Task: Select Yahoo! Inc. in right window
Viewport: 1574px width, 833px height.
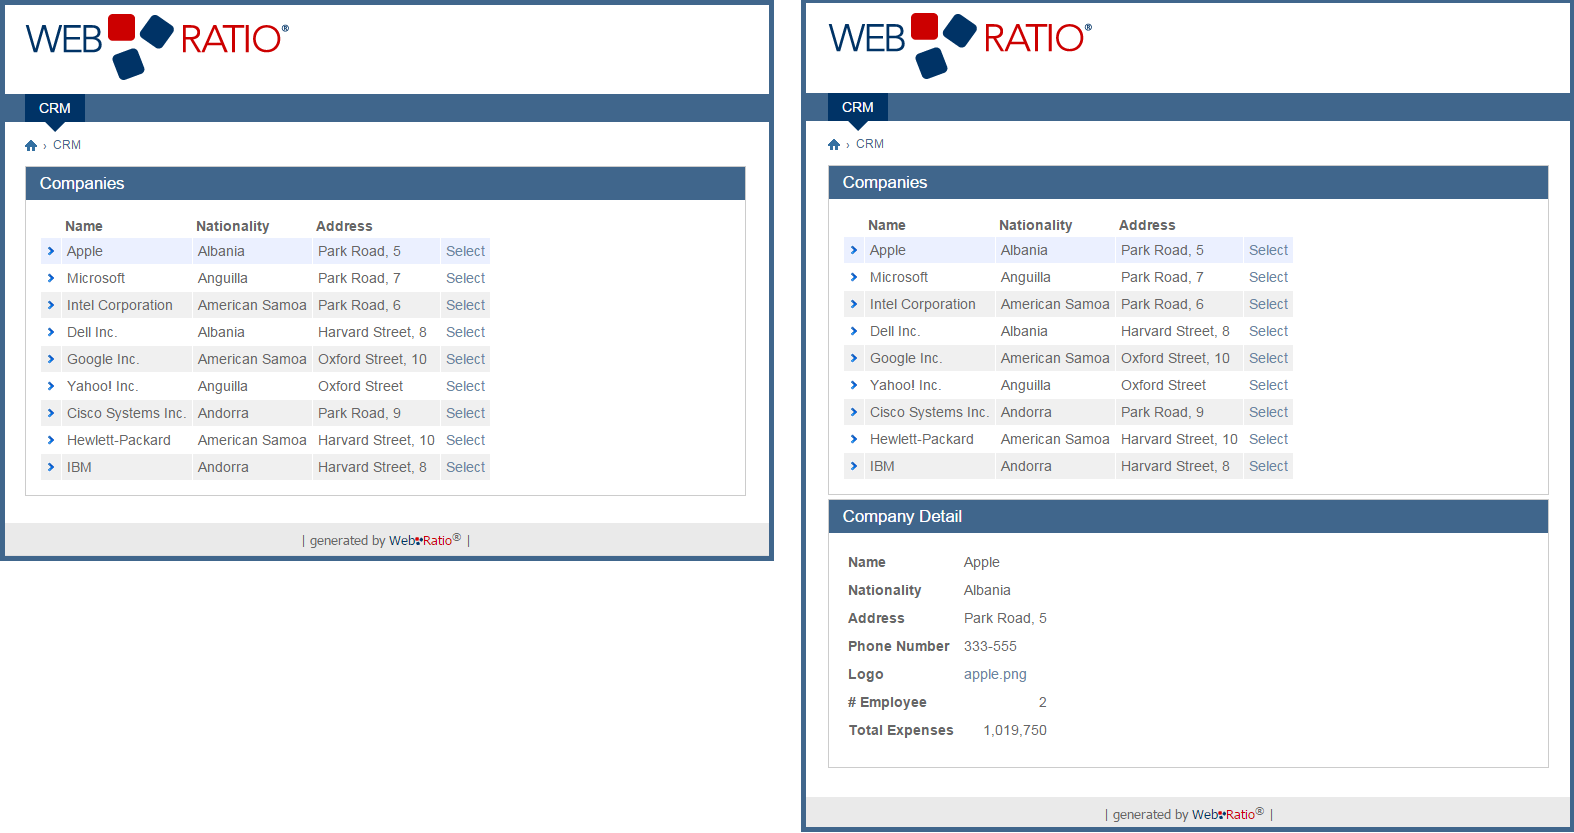Action: pos(1268,385)
